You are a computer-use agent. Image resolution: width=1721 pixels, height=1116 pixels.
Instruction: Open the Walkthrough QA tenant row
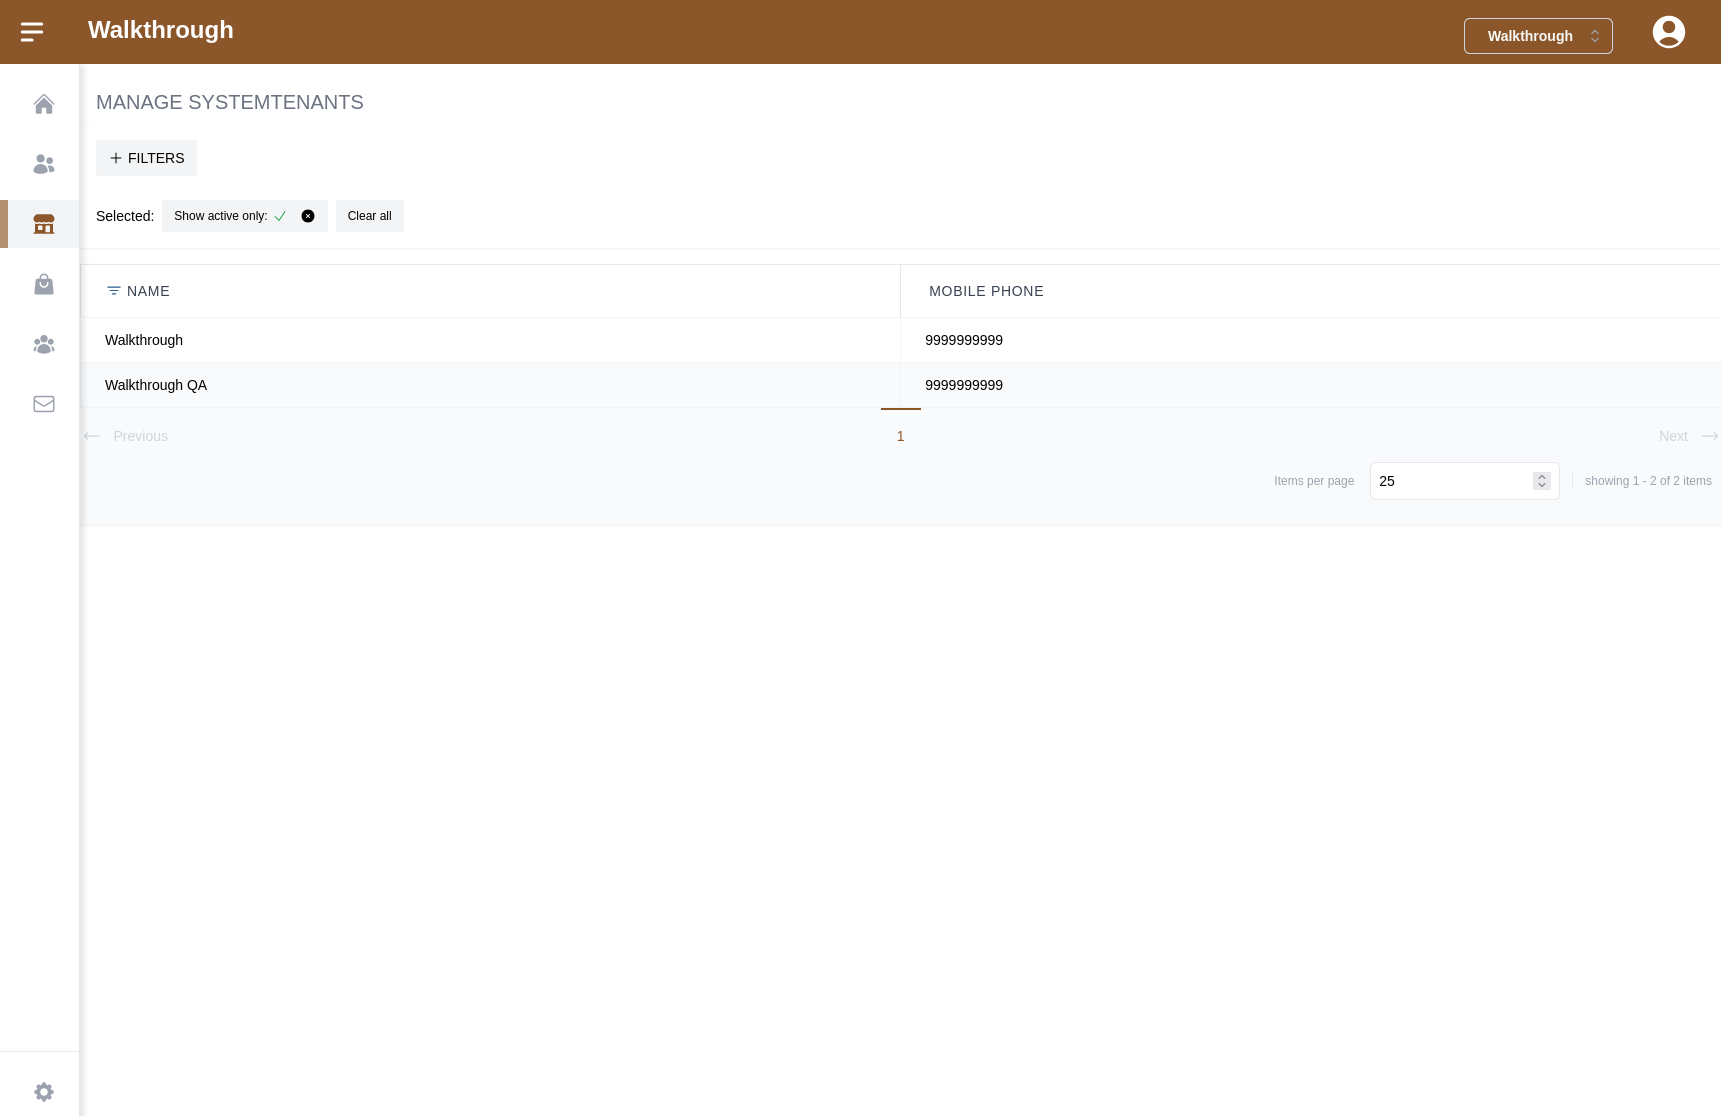pyautogui.click(x=156, y=385)
